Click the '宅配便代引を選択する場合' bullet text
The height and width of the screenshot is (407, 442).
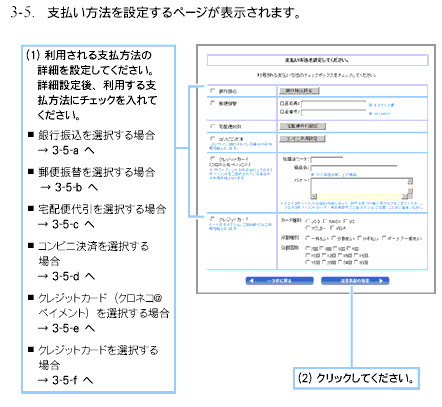(102, 209)
